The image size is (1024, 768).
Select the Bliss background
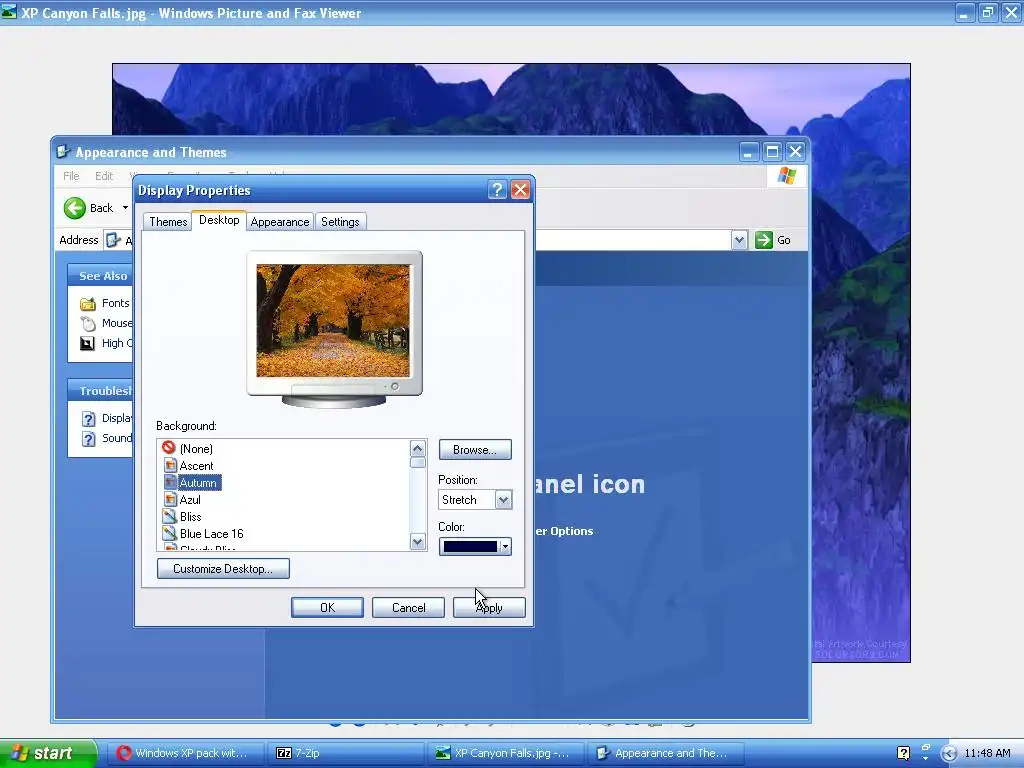(190, 517)
